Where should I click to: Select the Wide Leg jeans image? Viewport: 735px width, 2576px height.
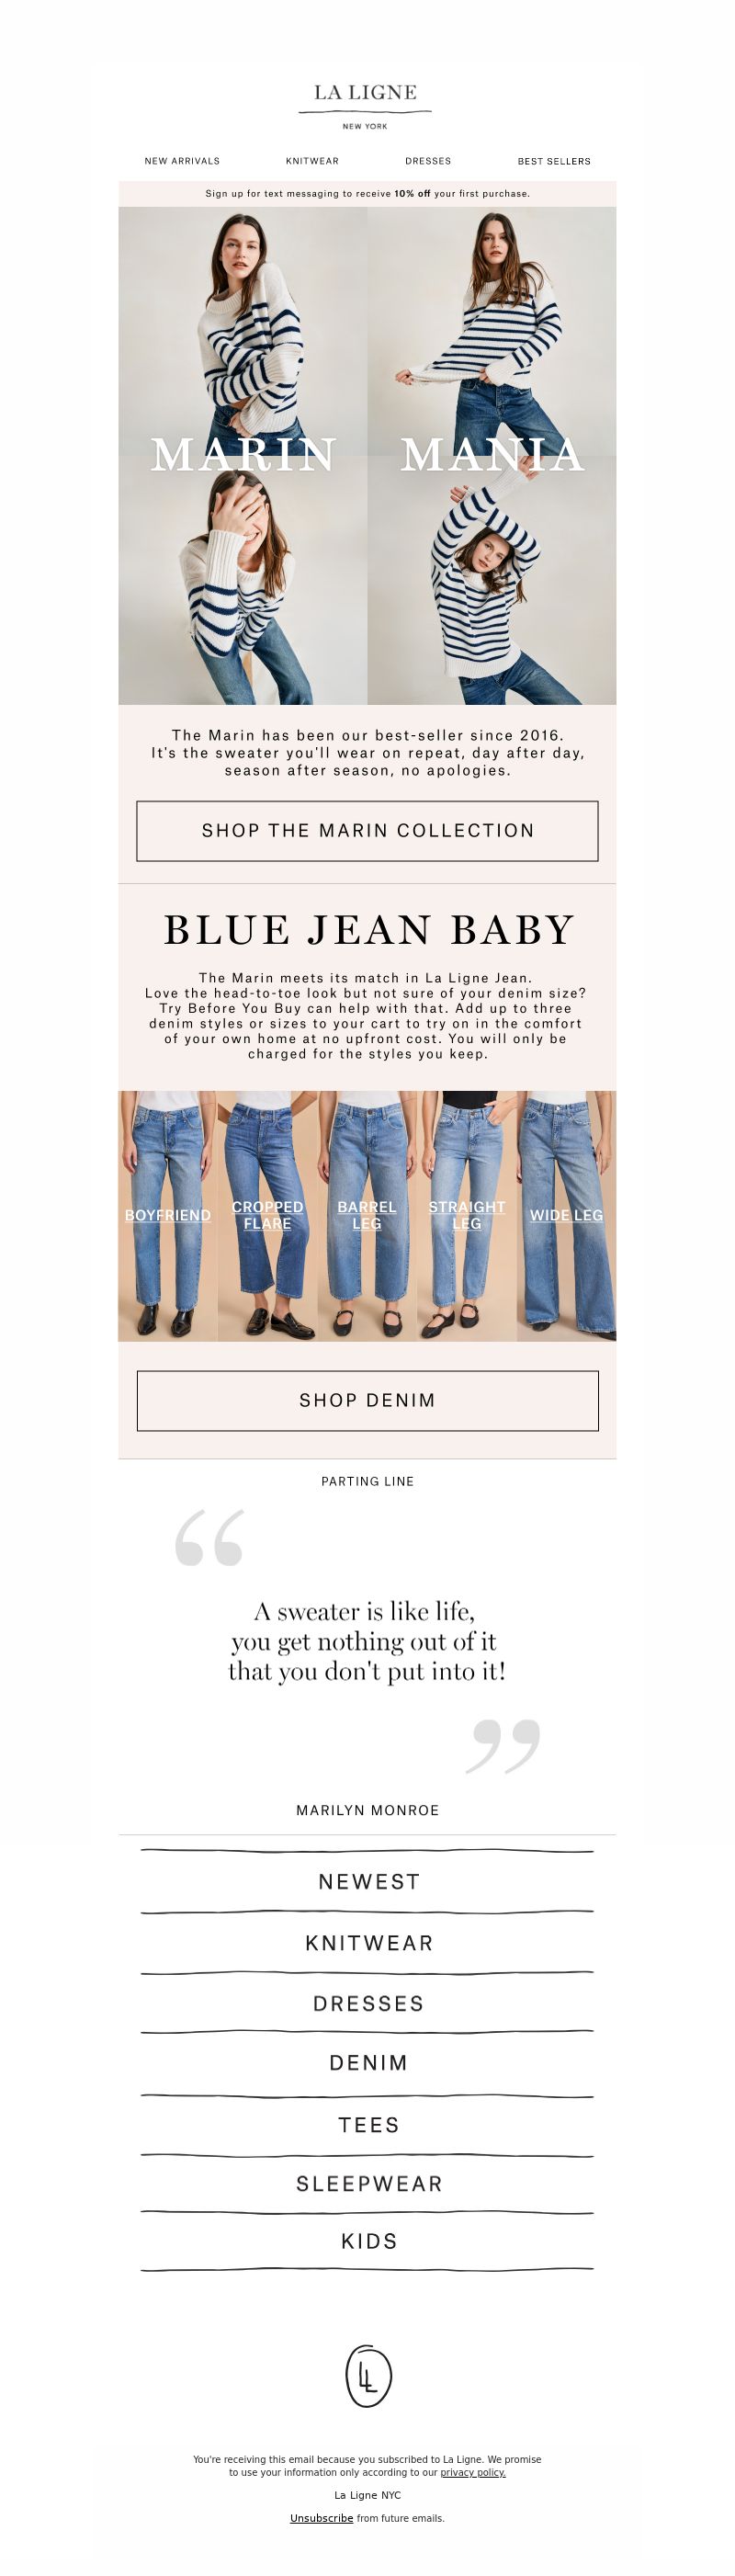tap(566, 1216)
